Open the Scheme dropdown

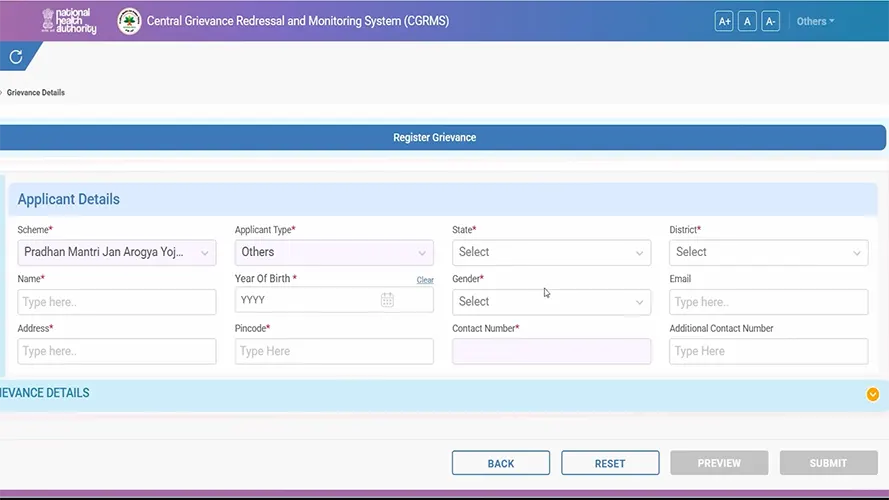point(117,252)
